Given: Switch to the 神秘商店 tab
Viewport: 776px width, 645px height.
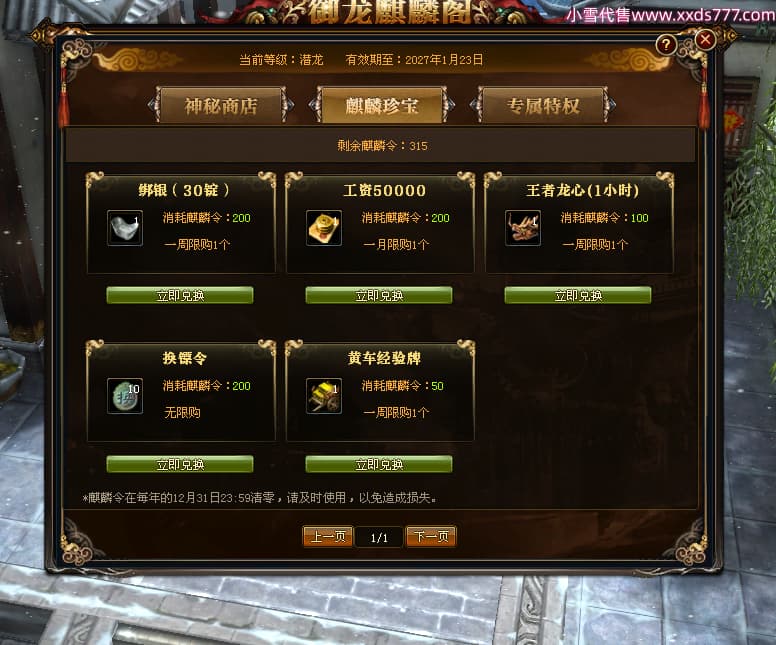Looking at the screenshot, I should tap(221, 105).
